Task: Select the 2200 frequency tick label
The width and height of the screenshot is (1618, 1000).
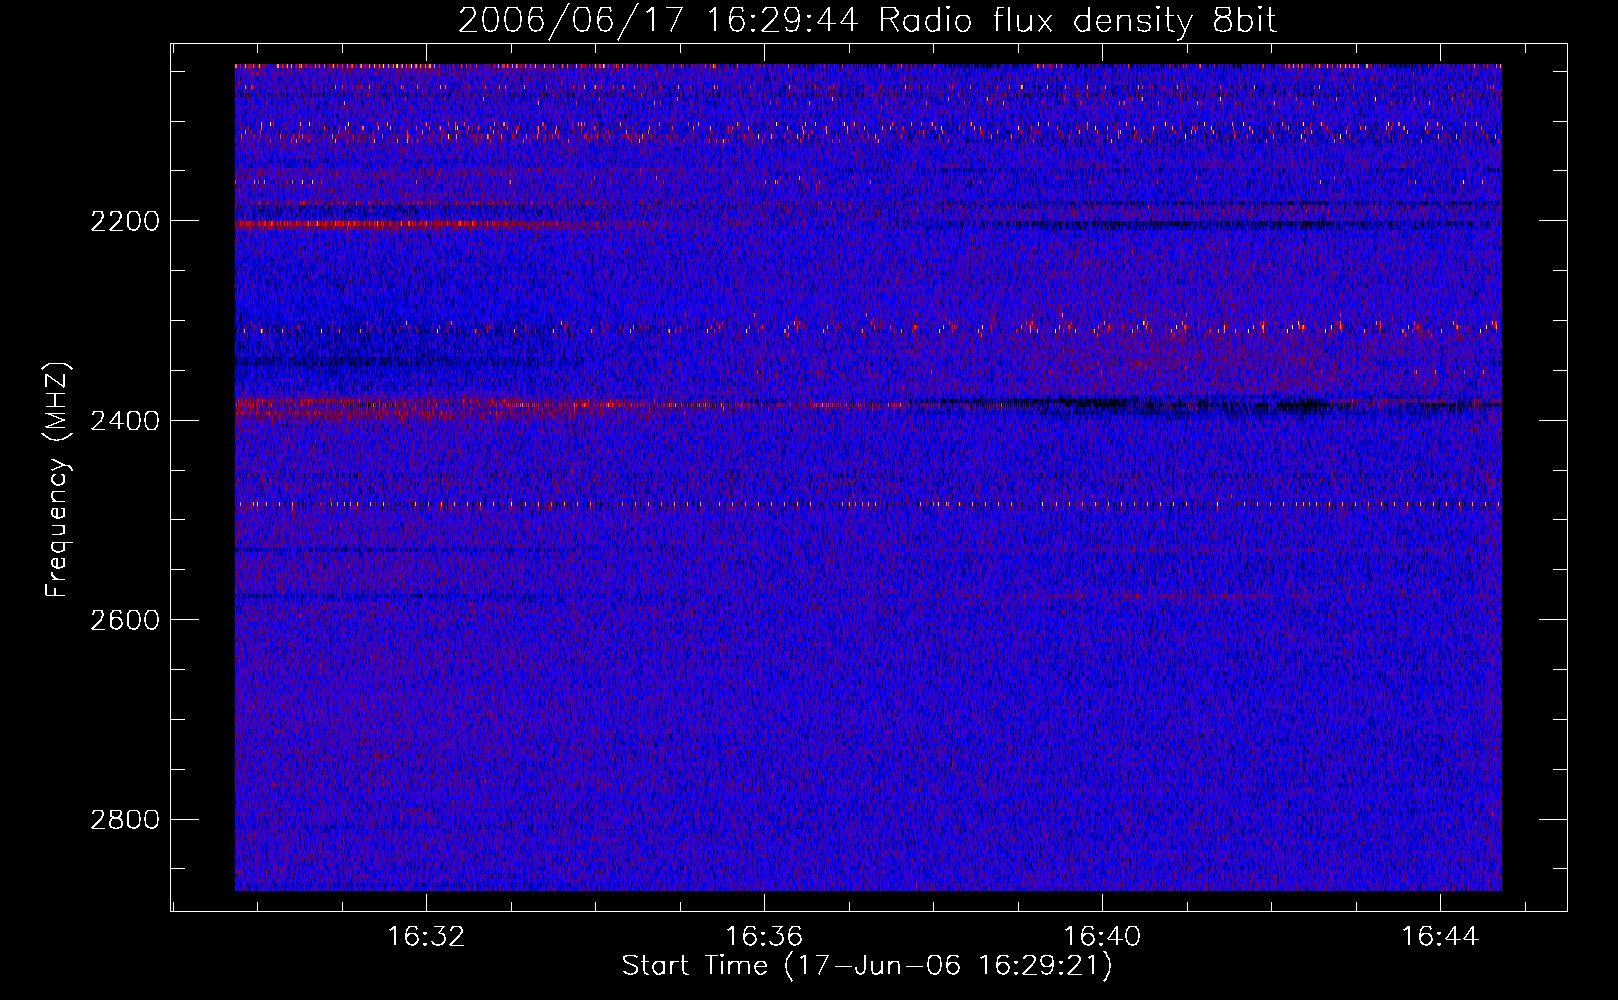Action: (125, 221)
